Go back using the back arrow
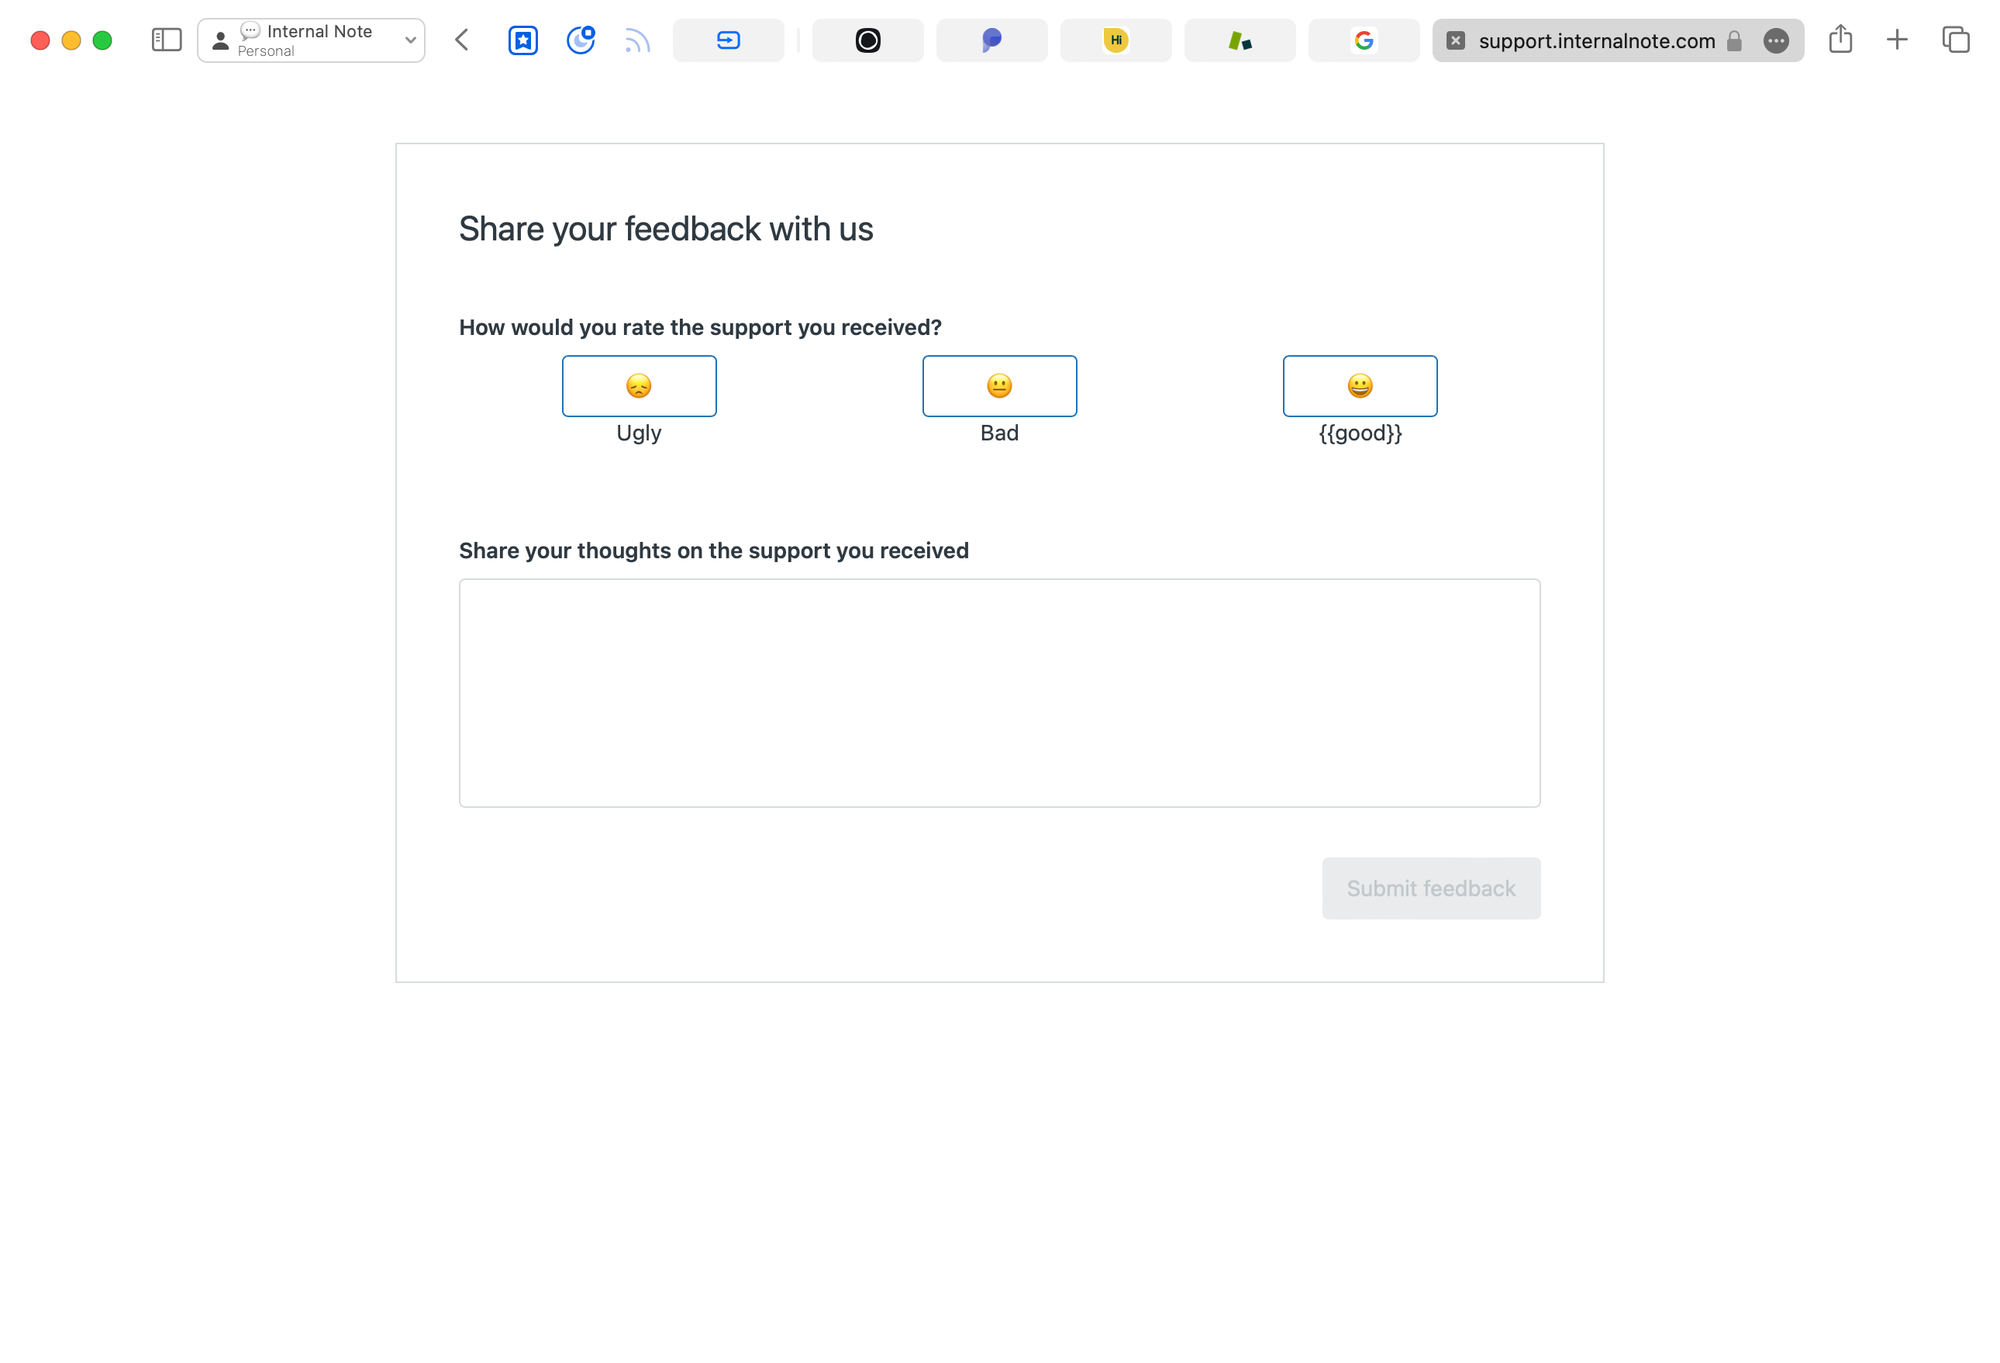 click(462, 40)
